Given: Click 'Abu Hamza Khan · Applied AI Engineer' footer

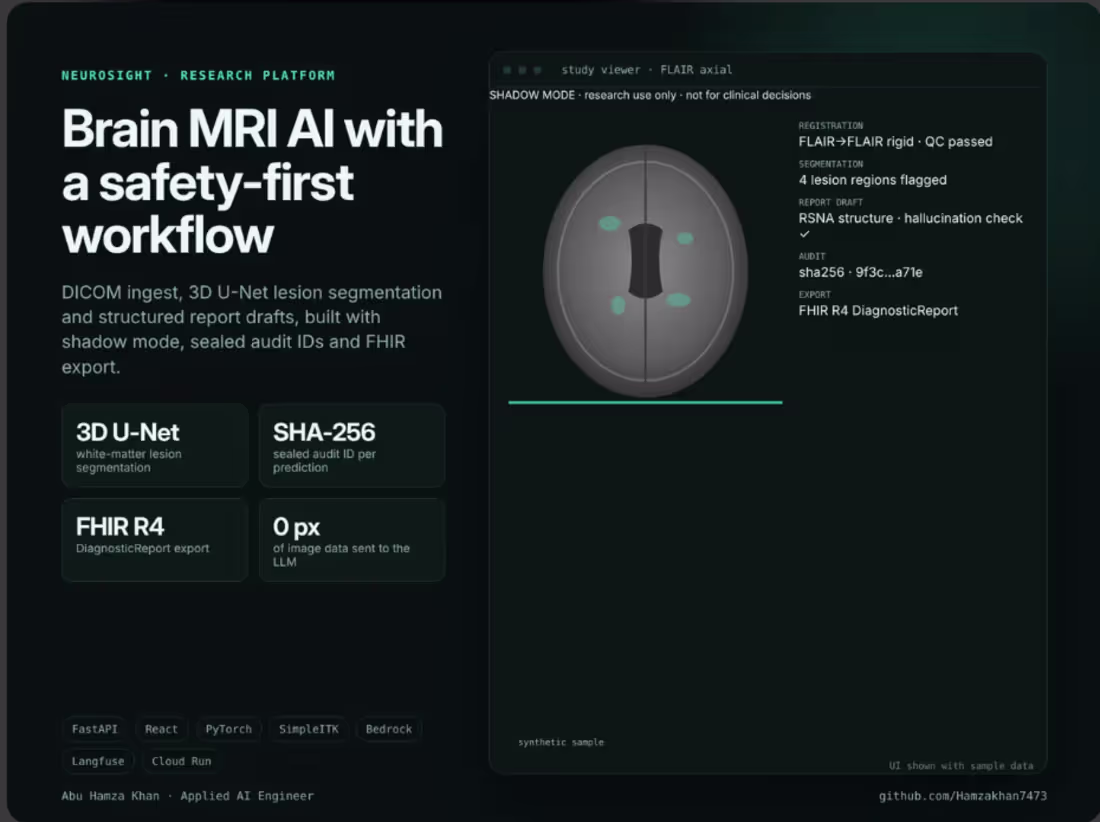Looking at the screenshot, I should point(187,796).
